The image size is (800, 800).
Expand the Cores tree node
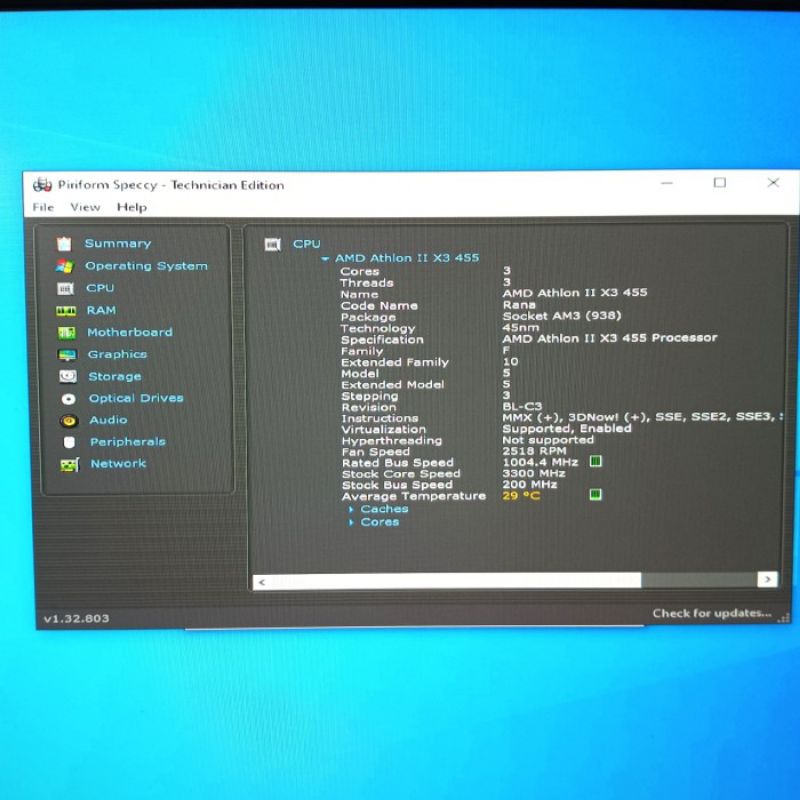[x=352, y=522]
